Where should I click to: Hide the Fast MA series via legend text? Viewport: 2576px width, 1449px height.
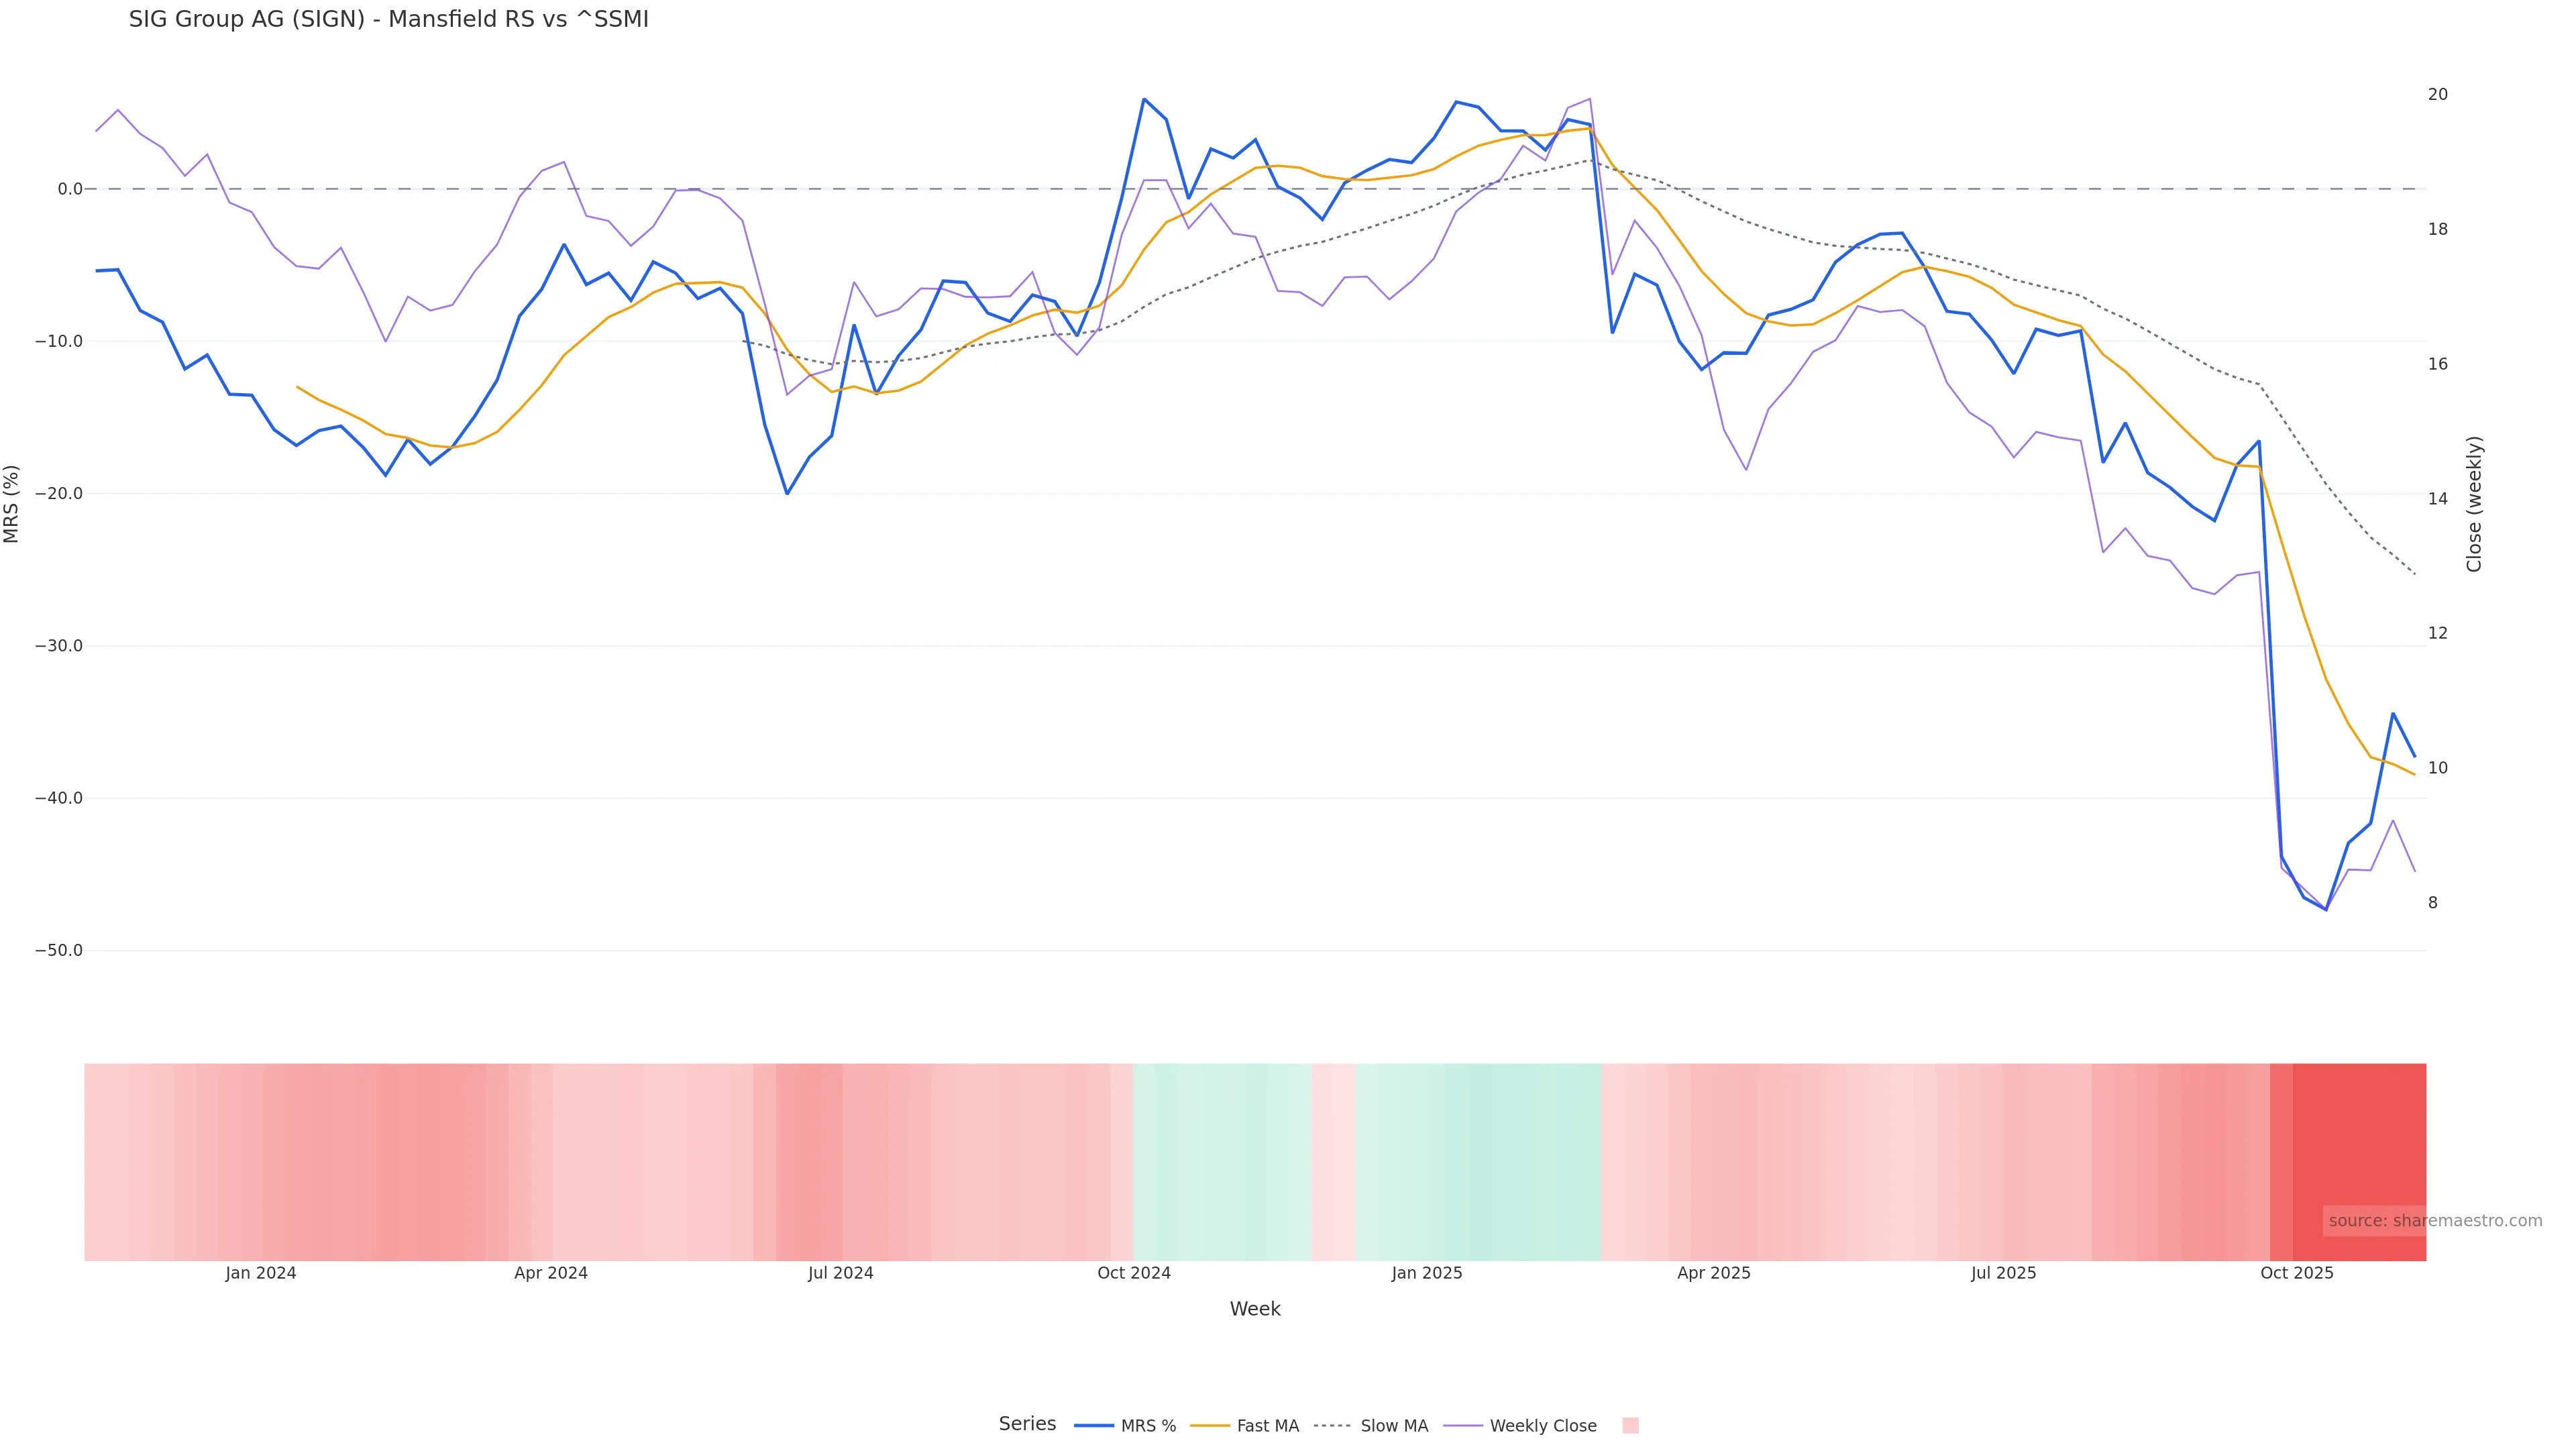[1267, 1426]
